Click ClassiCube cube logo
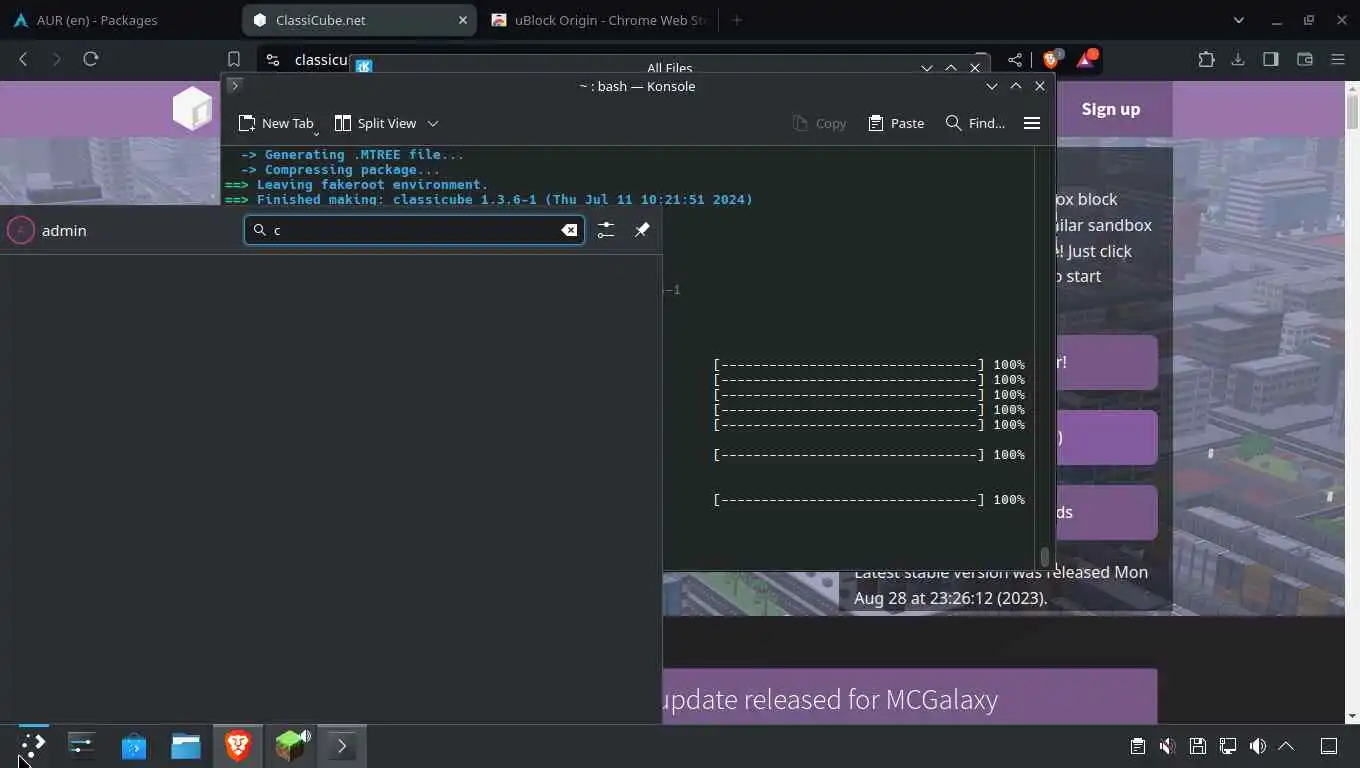This screenshot has height=768, width=1360. tap(193, 108)
